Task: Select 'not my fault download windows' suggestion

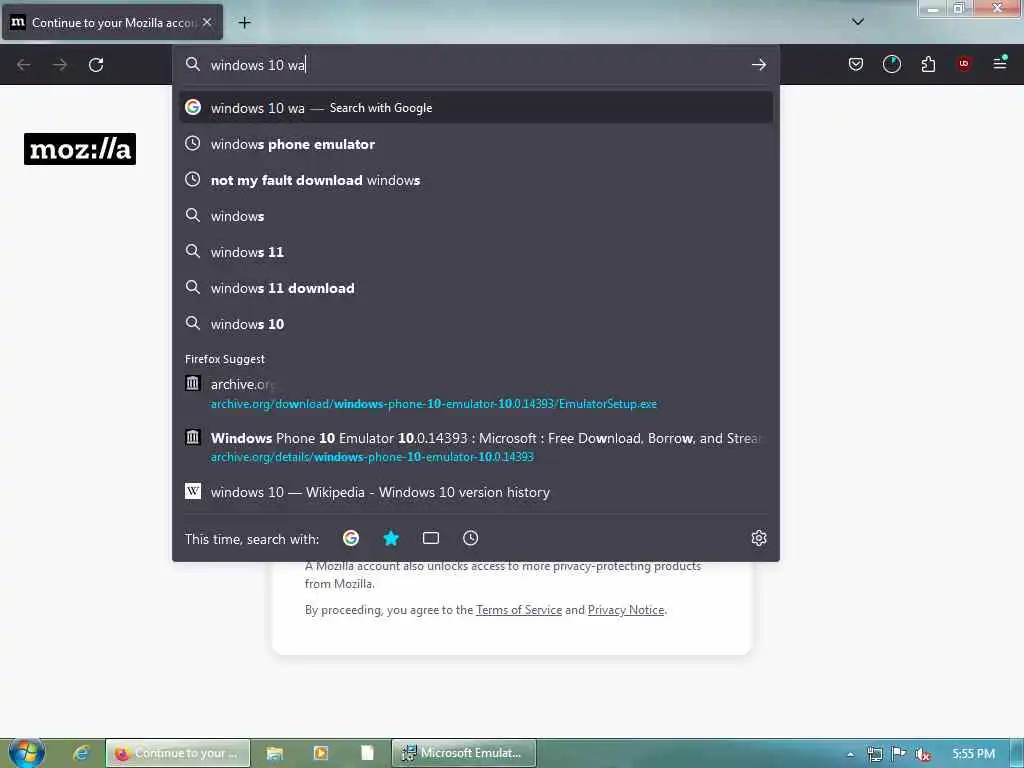Action: tap(476, 180)
